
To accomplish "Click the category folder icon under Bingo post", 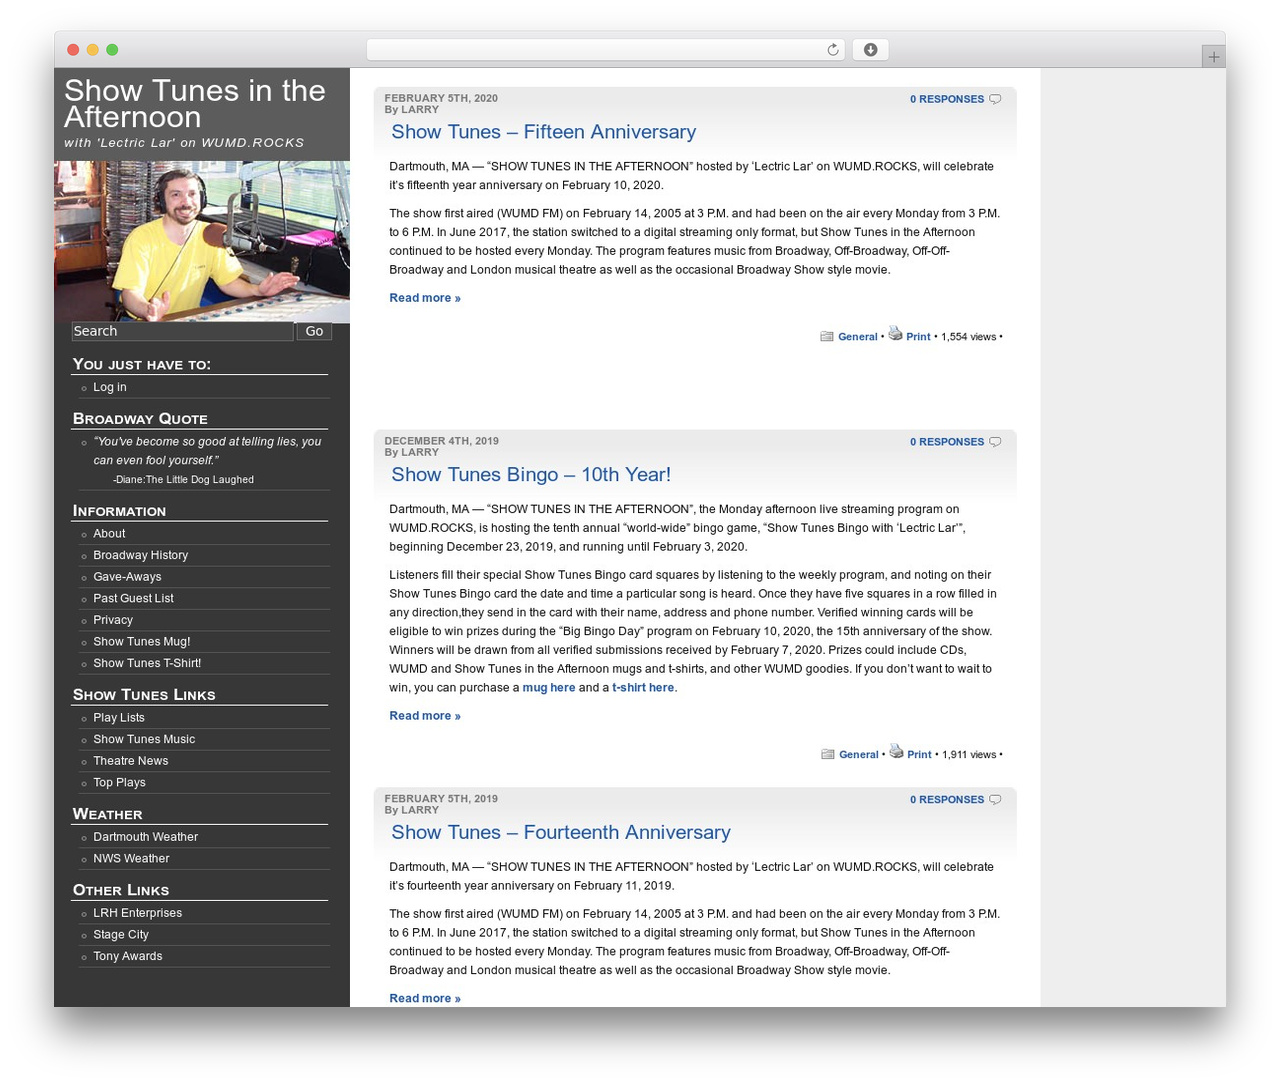I will [828, 755].
